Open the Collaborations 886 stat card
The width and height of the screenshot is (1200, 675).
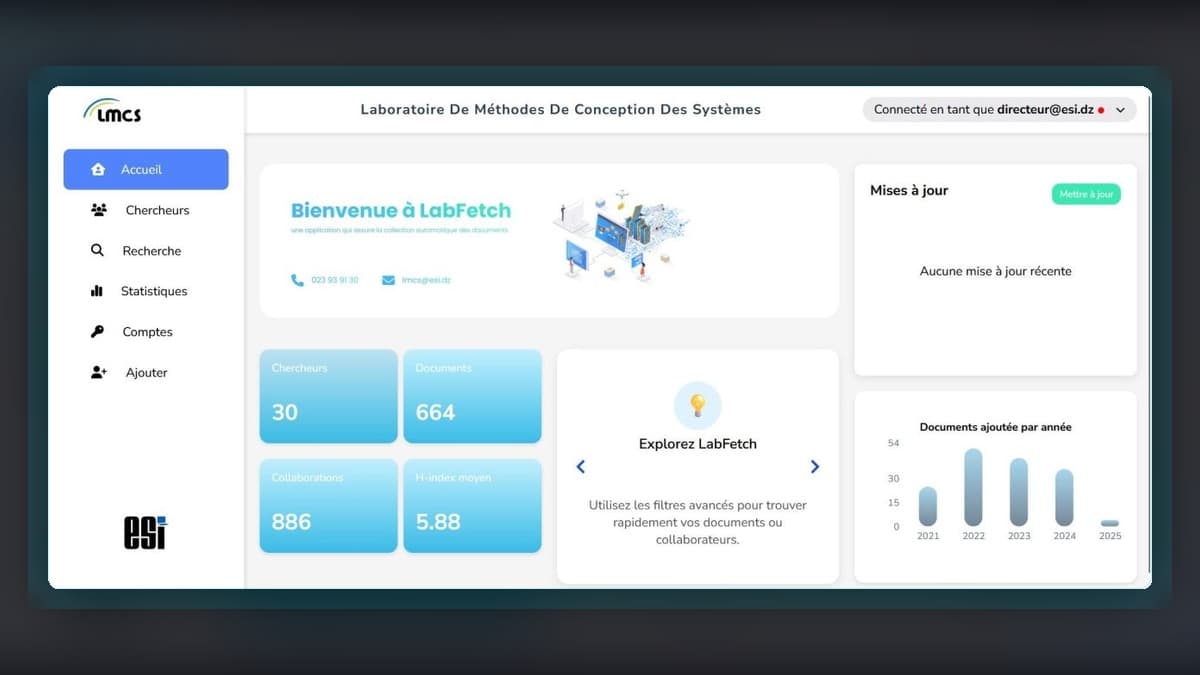tap(329, 506)
